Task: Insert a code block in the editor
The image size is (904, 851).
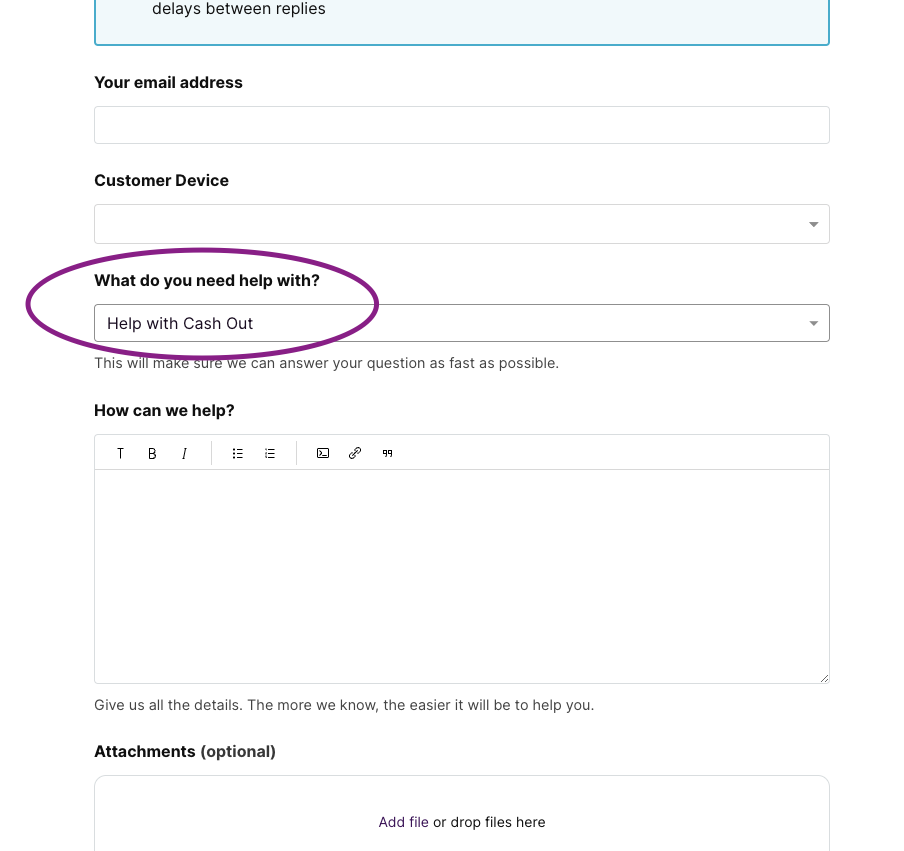Action: click(322, 453)
